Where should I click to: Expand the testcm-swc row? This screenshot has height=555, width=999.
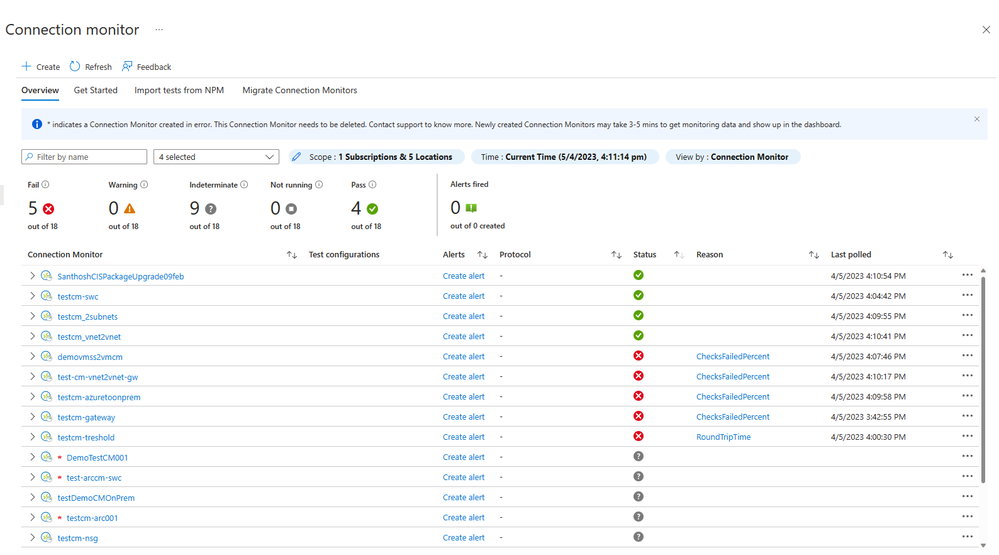32,296
